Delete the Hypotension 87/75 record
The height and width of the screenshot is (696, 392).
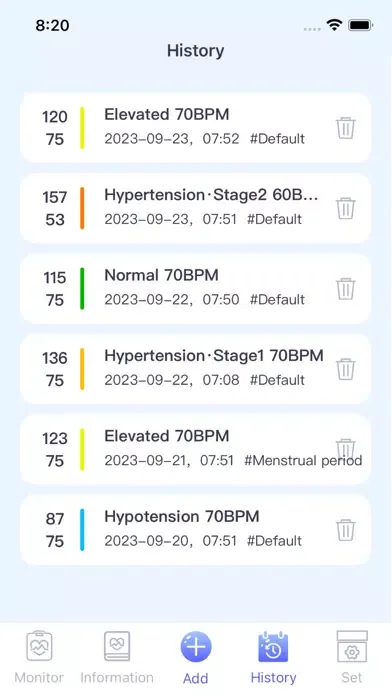(x=345, y=530)
